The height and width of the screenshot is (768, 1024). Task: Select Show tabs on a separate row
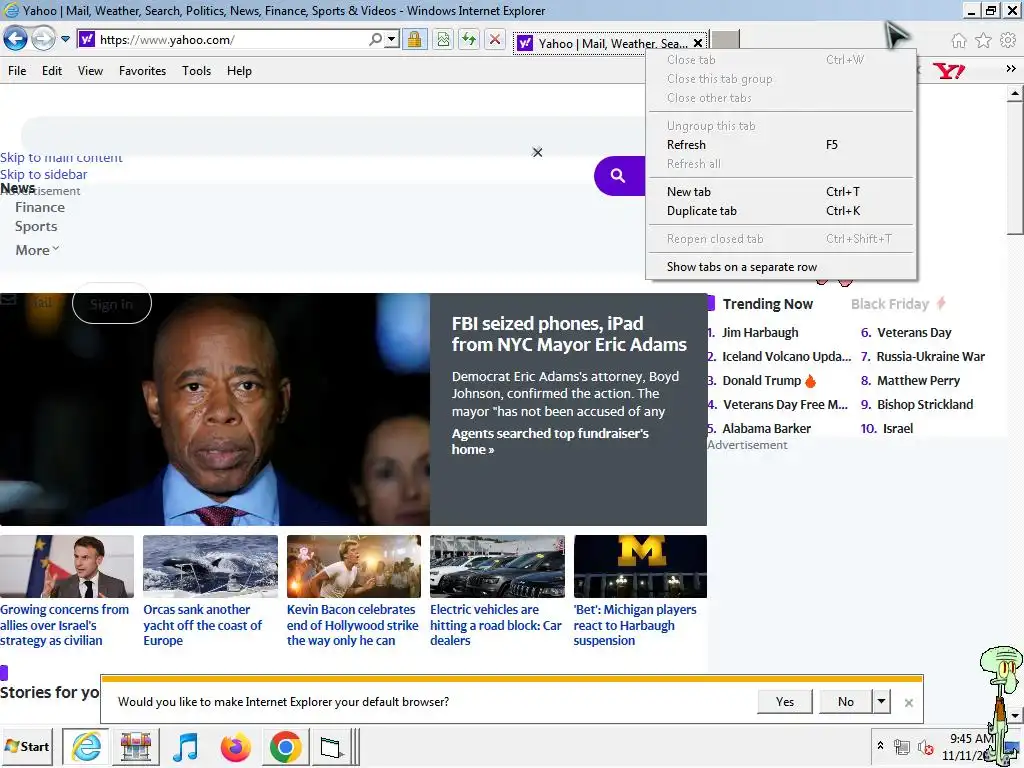[x=781, y=267]
